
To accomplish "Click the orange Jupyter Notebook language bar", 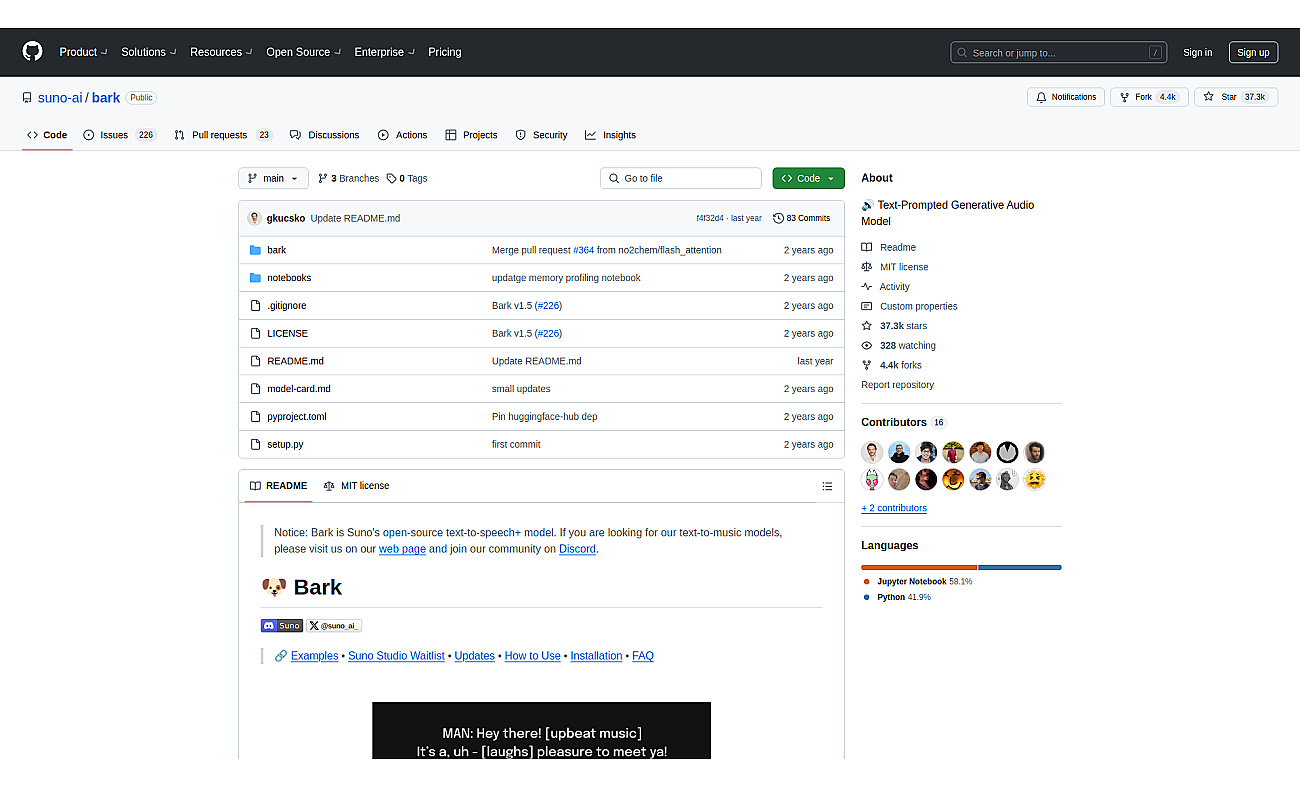I will point(919,567).
